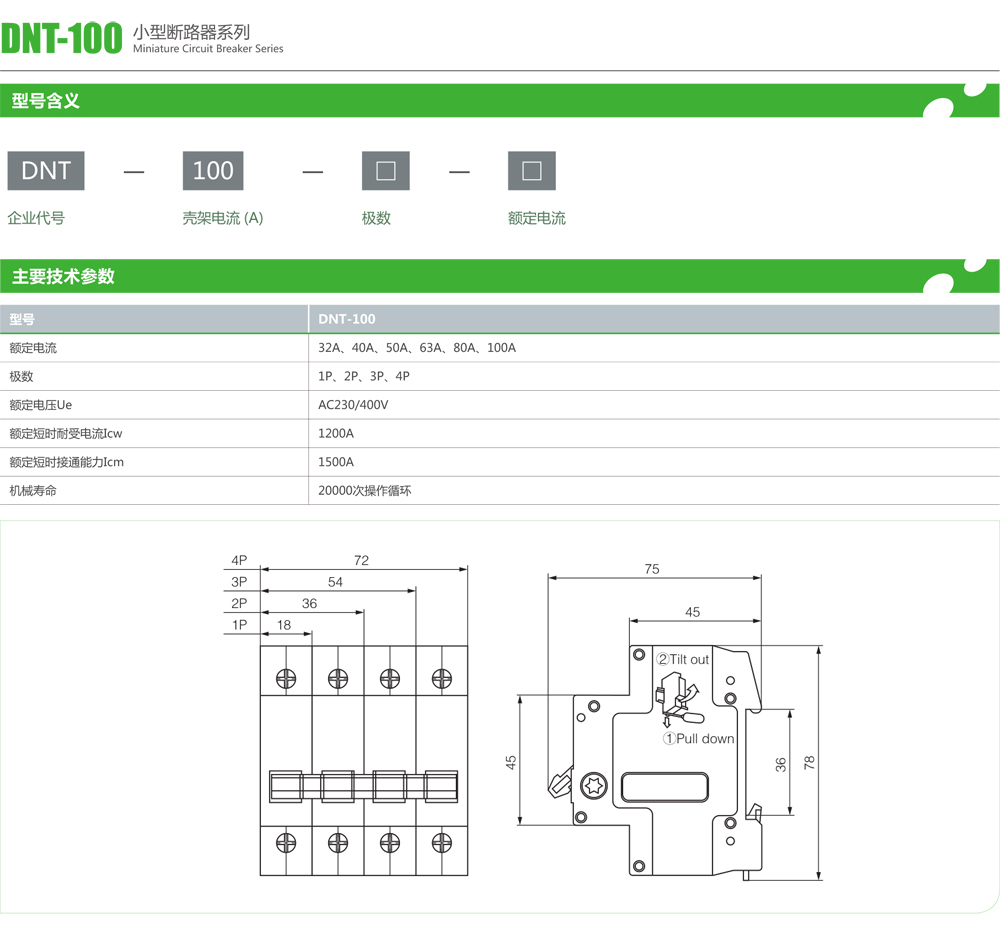The image size is (1000, 930).
Task: Click the gray DNT code box
Action: click(x=46, y=171)
